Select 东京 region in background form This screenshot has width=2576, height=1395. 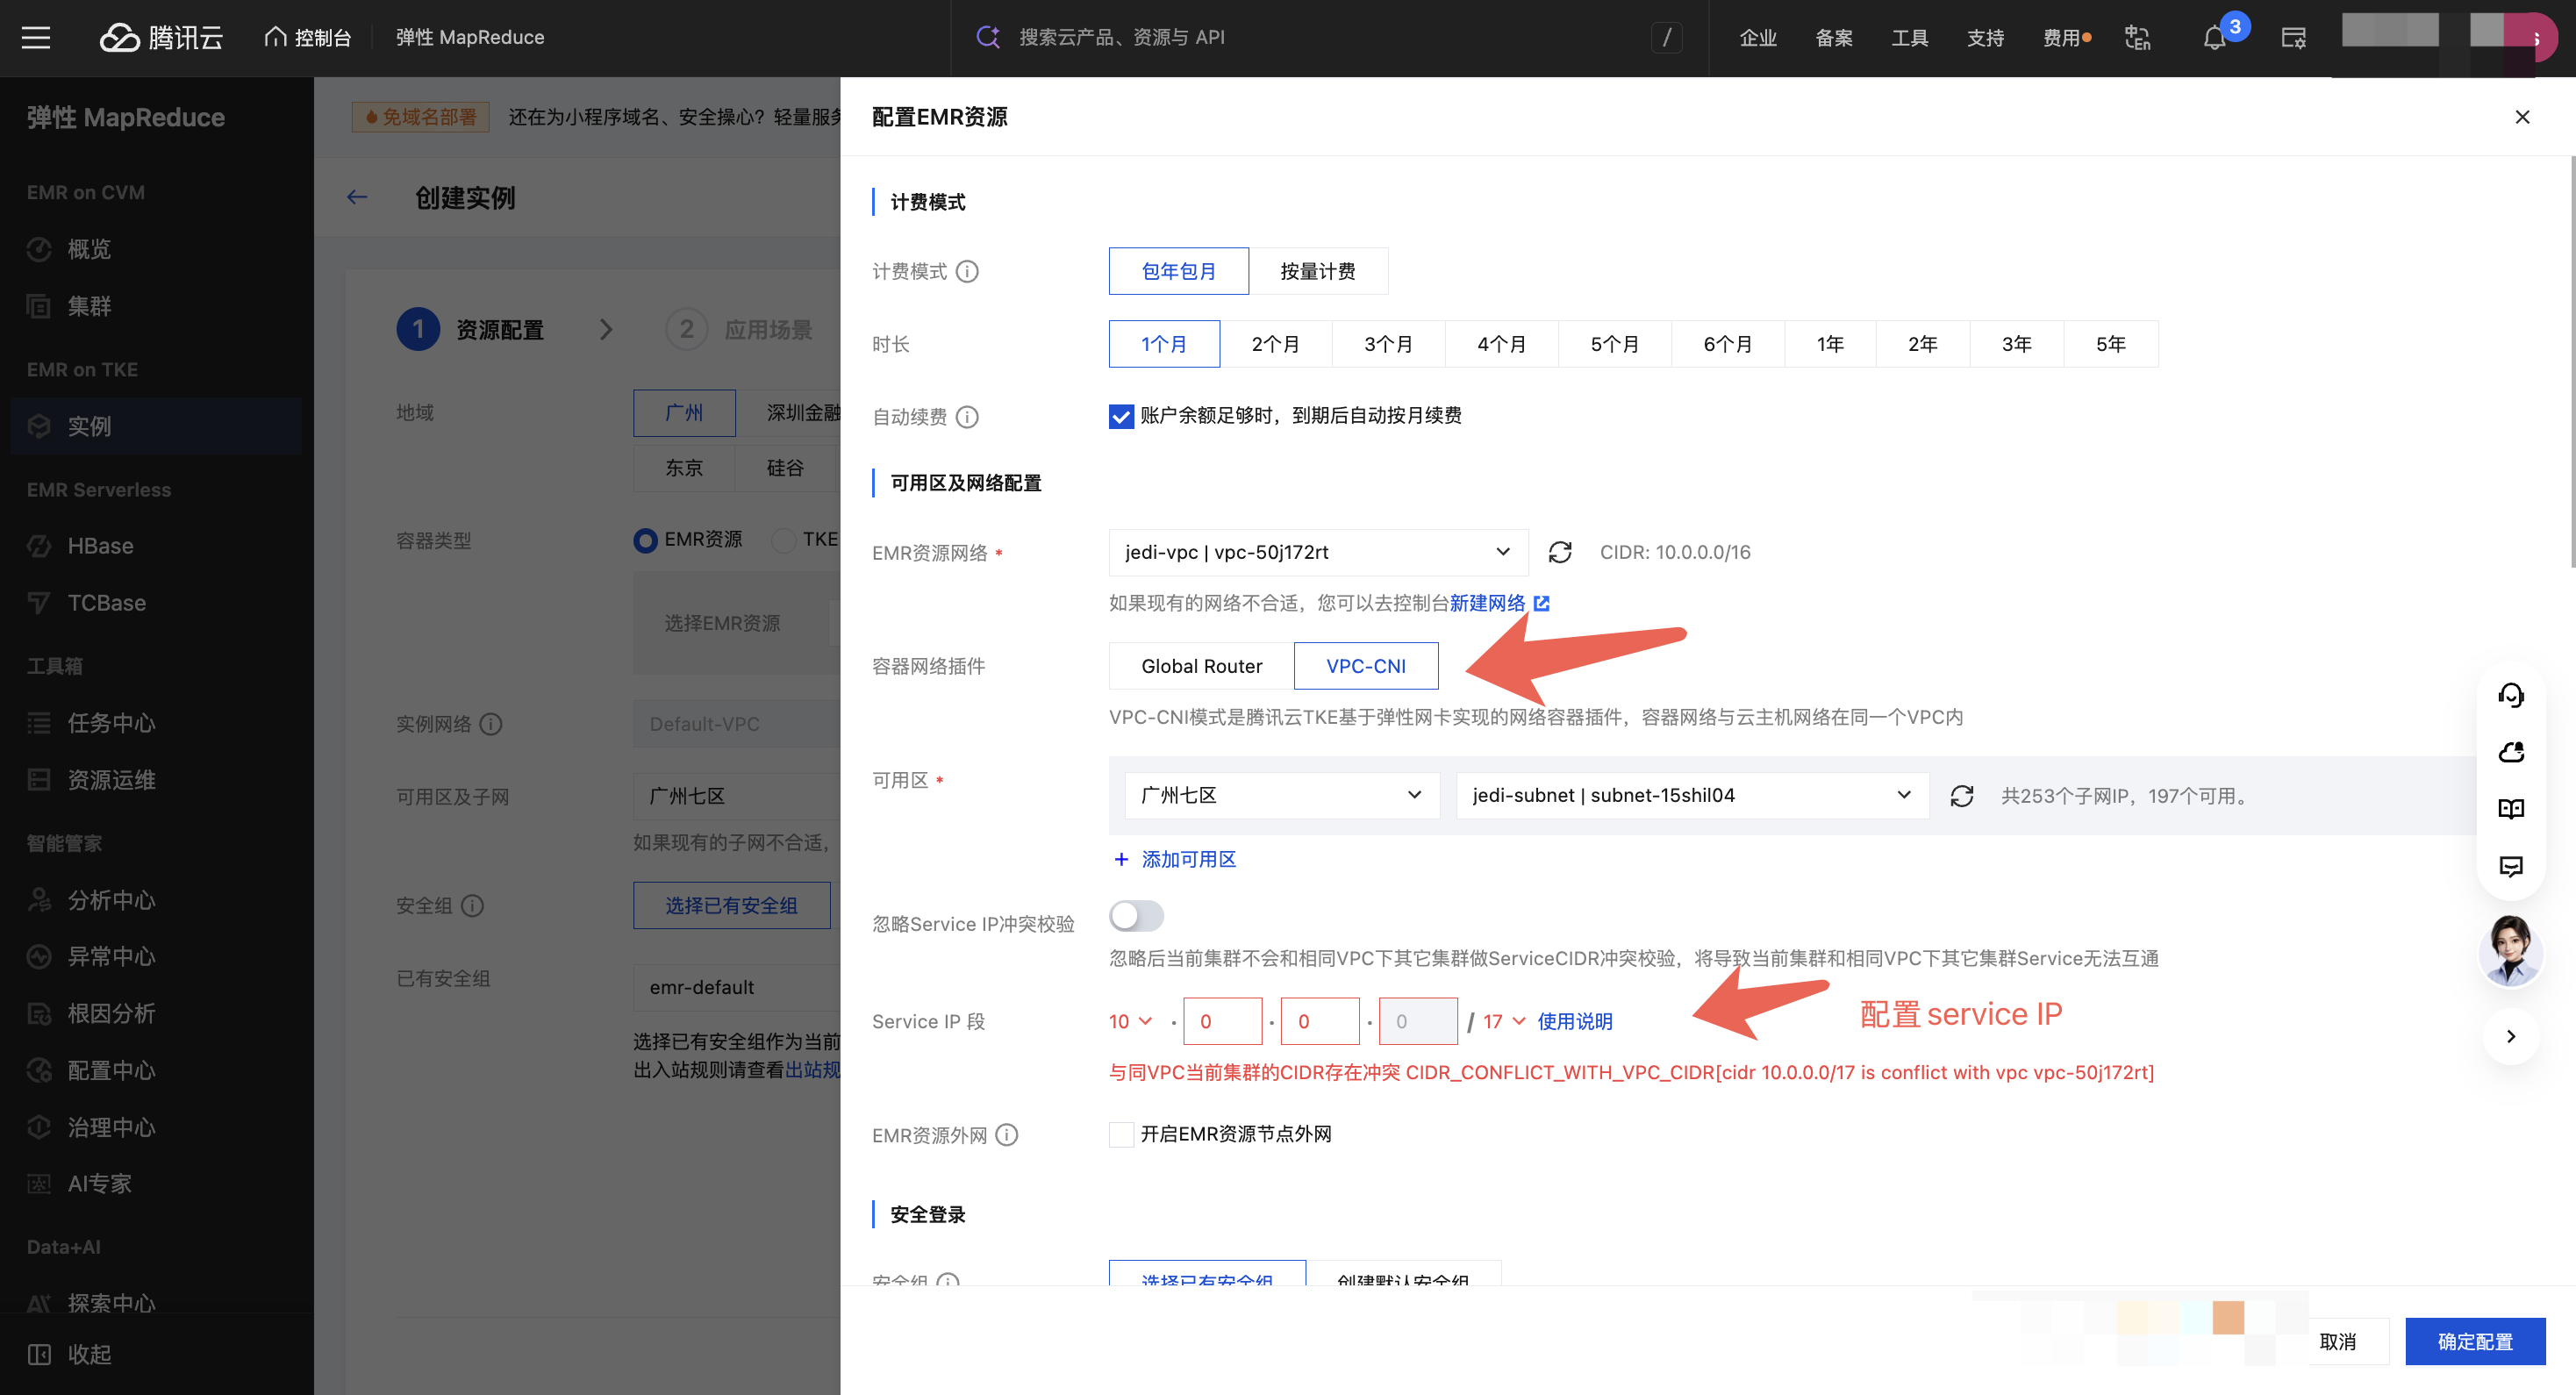pos(684,468)
